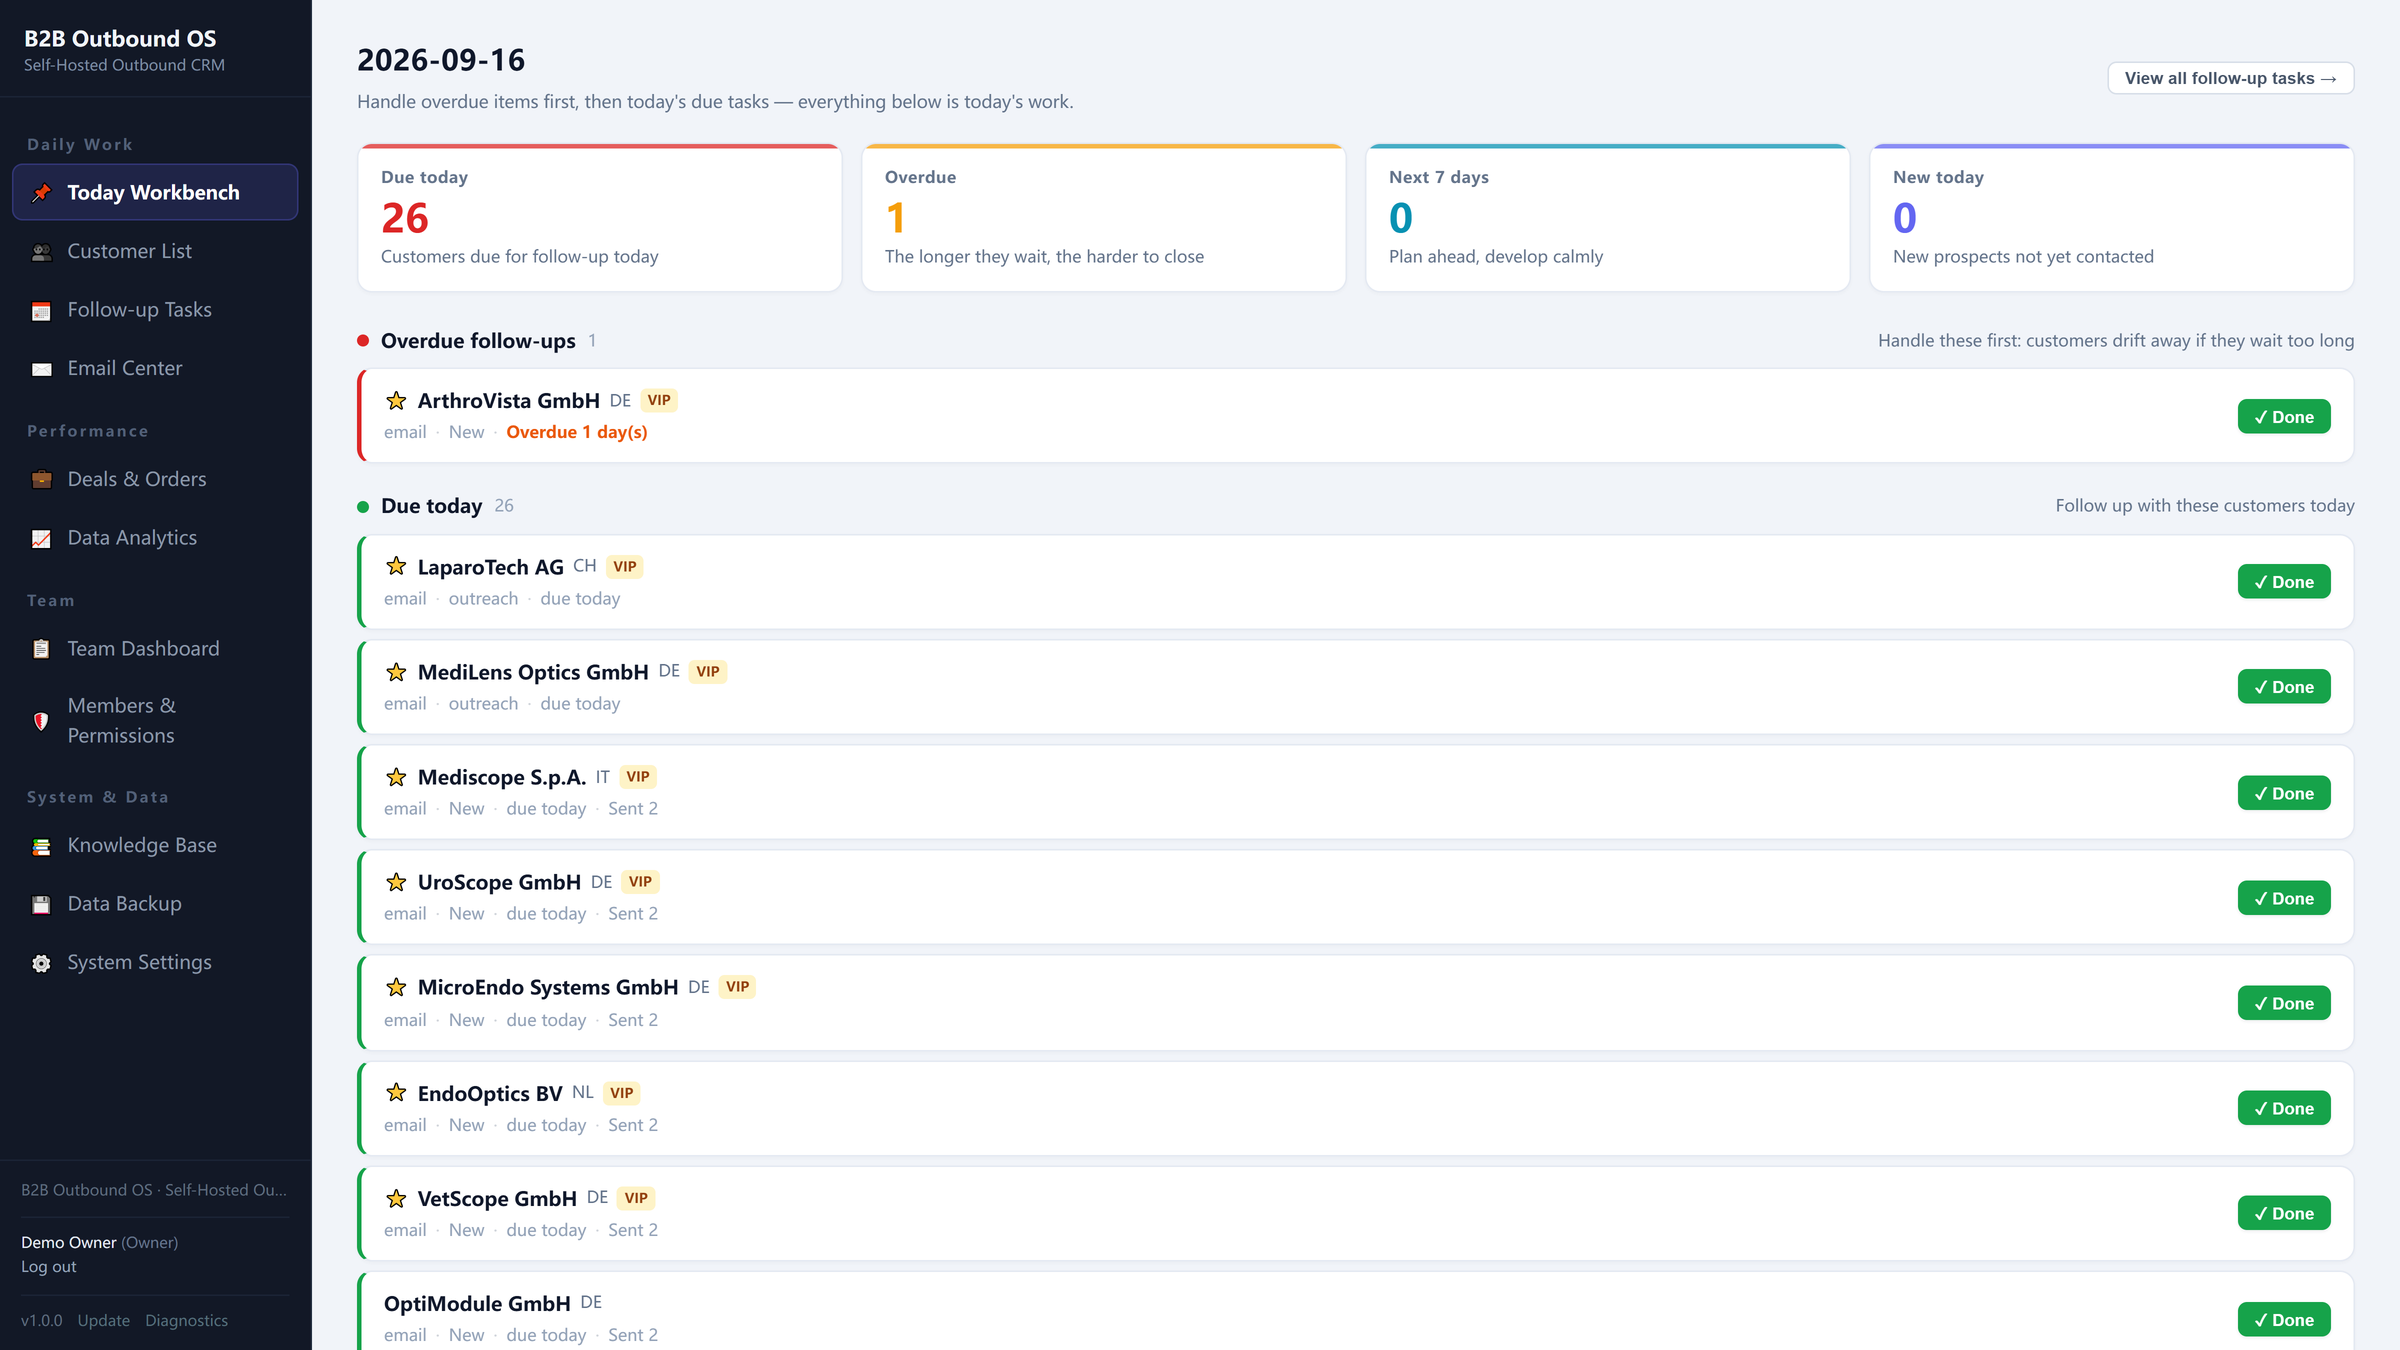Screen dimensions: 2400x1350
Task: Click the star icon on LaparoTech AG
Action: coord(396,566)
